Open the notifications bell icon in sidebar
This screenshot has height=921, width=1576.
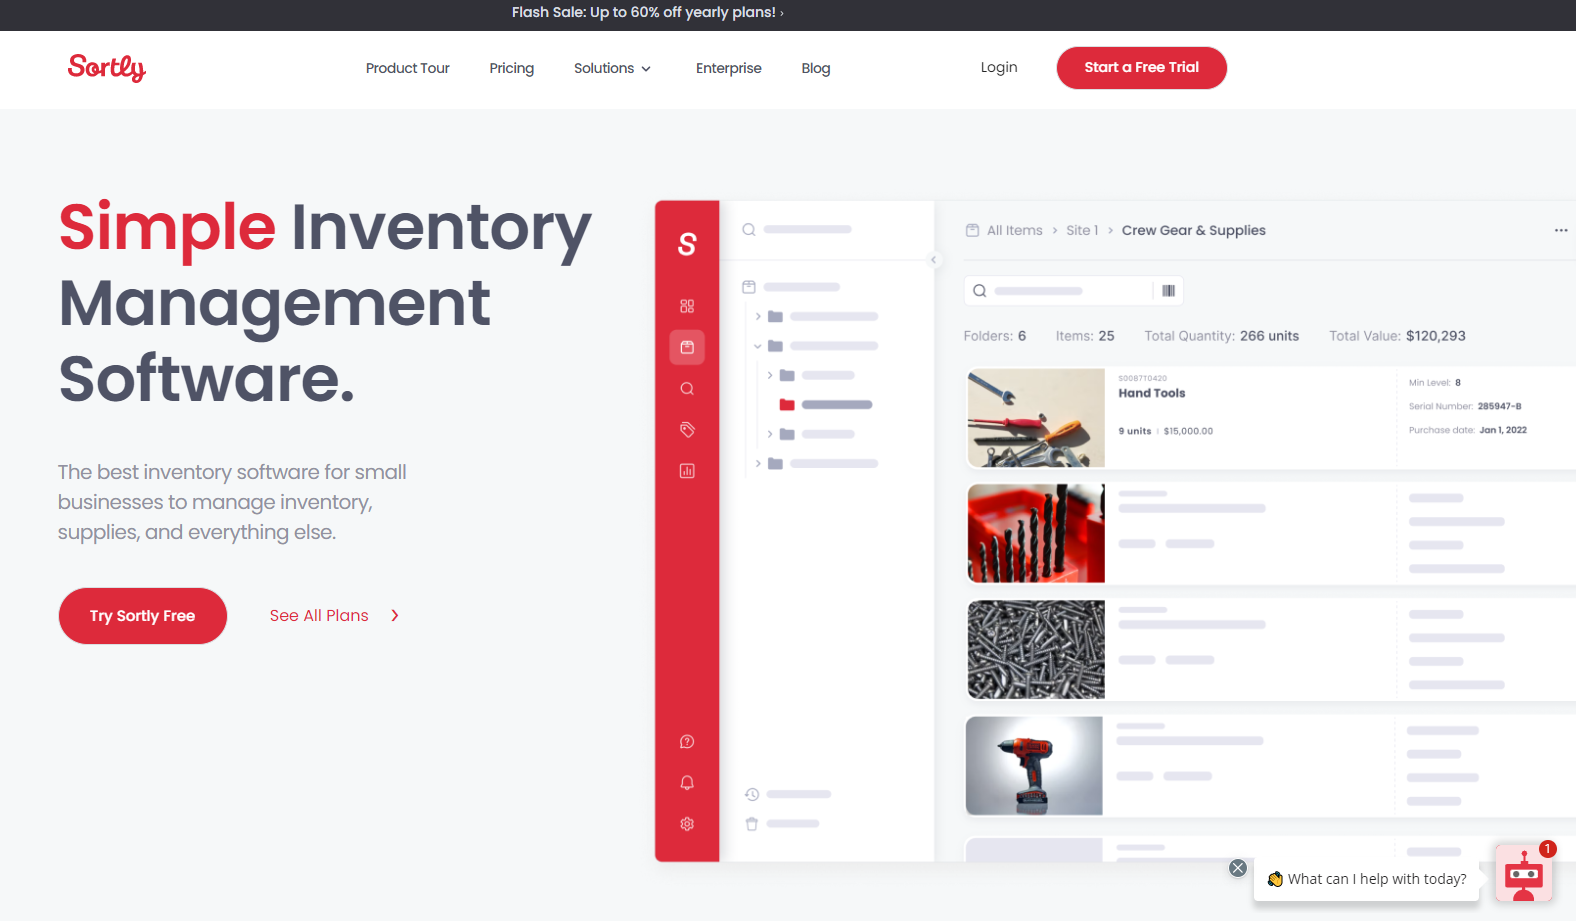687,783
